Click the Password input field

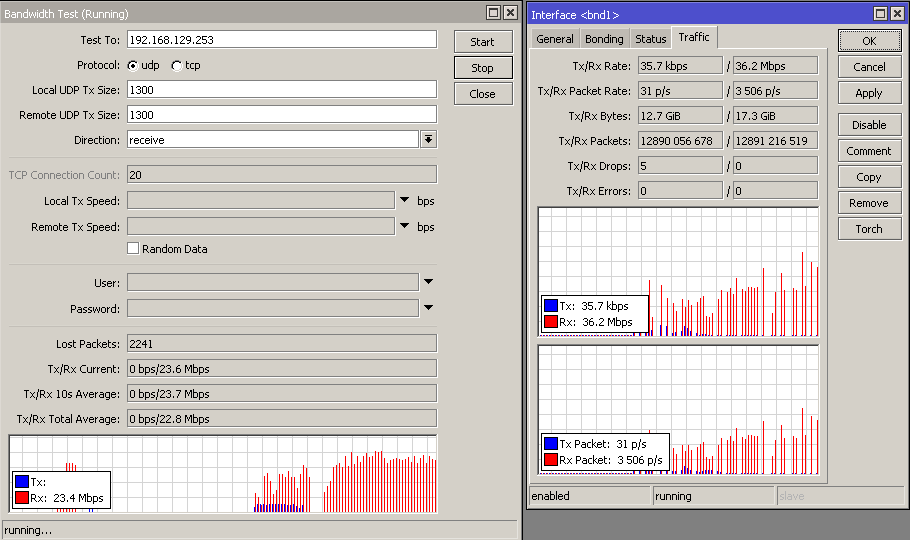click(x=272, y=308)
